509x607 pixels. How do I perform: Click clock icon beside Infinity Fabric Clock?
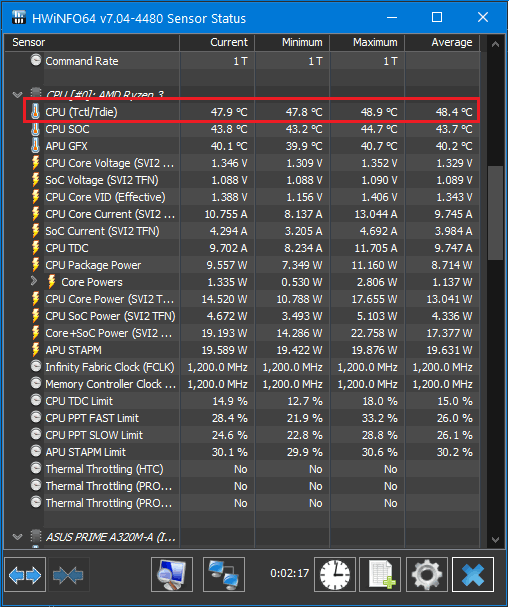(x=36, y=366)
